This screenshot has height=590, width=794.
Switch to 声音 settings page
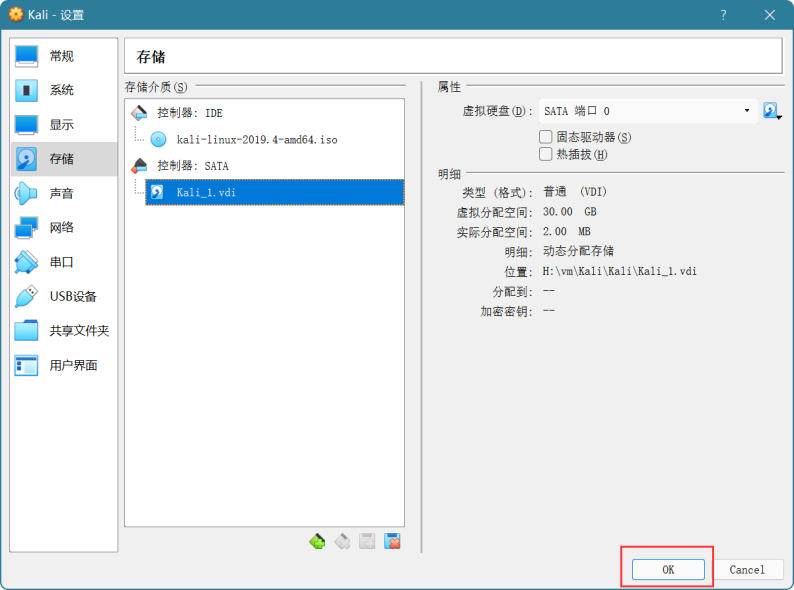tap(62, 193)
